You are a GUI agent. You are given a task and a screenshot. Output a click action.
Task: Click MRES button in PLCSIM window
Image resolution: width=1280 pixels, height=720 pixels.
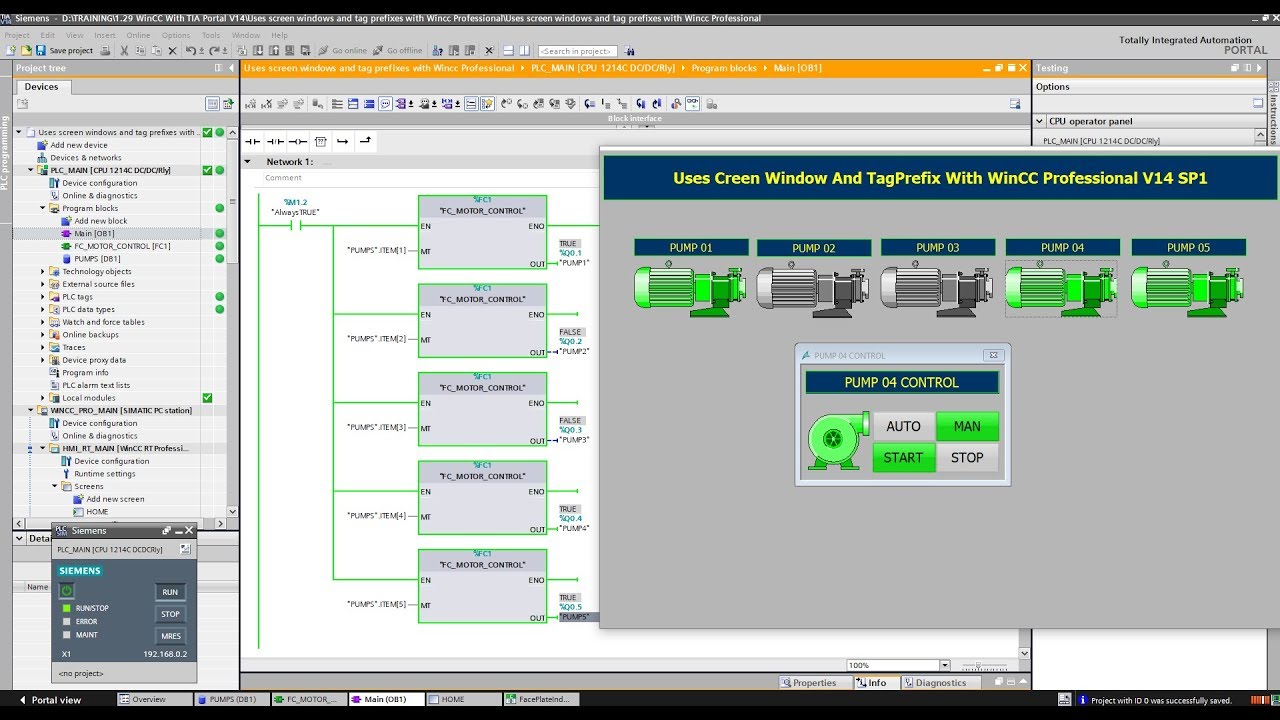point(170,636)
